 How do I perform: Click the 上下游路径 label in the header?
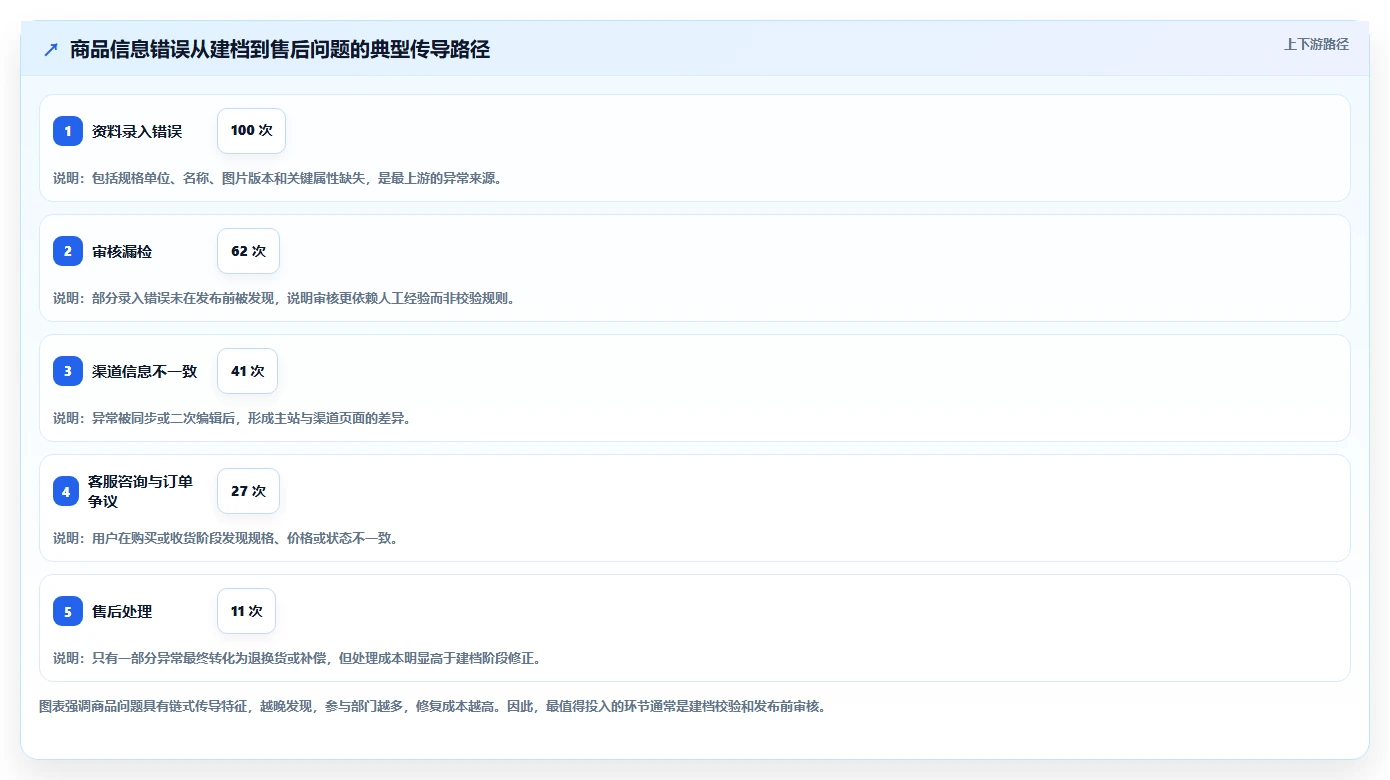click(x=1316, y=44)
